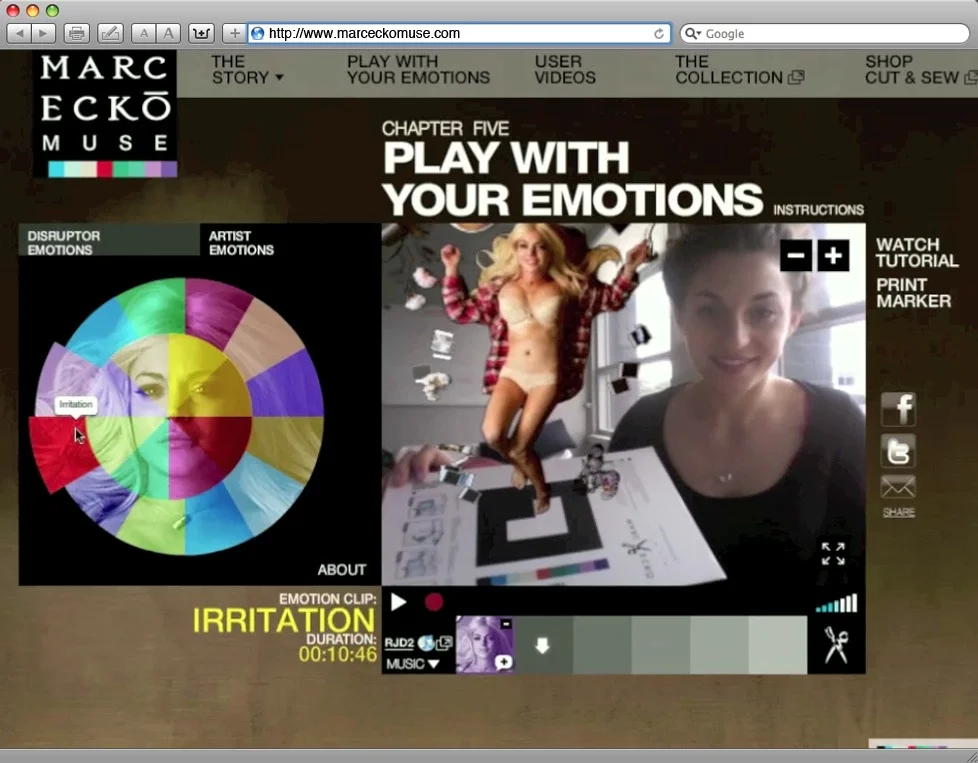Click the down-arrow drop slot in timeline
This screenshot has height=763, width=978.
pos(543,645)
